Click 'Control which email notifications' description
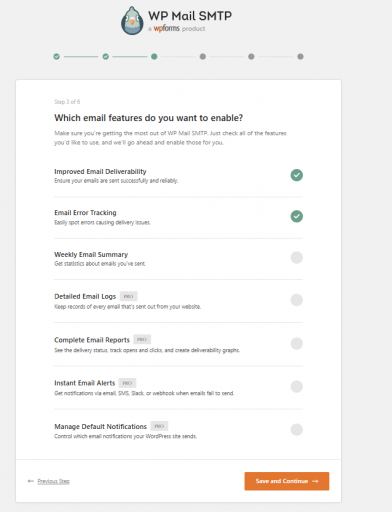This screenshot has width=392, height=512. pyautogui.click(x=126, y=436)
